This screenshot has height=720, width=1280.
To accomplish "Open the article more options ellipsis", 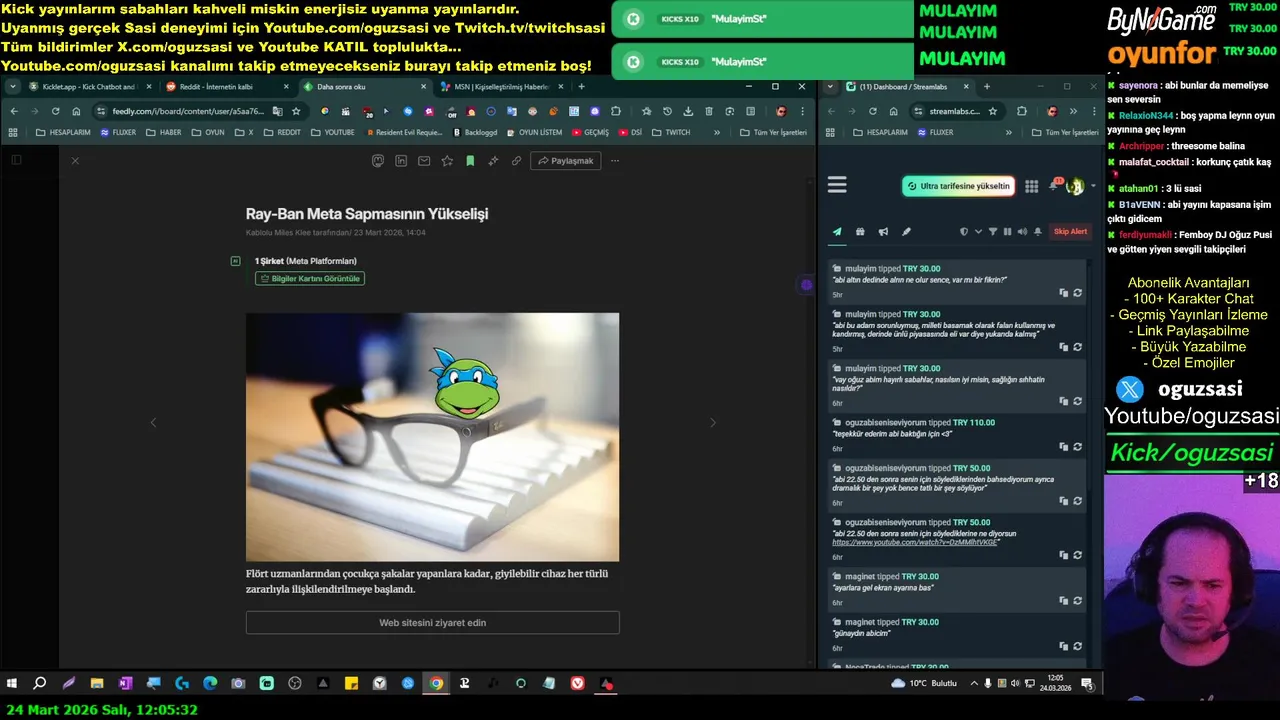I will tap(615, 160).
